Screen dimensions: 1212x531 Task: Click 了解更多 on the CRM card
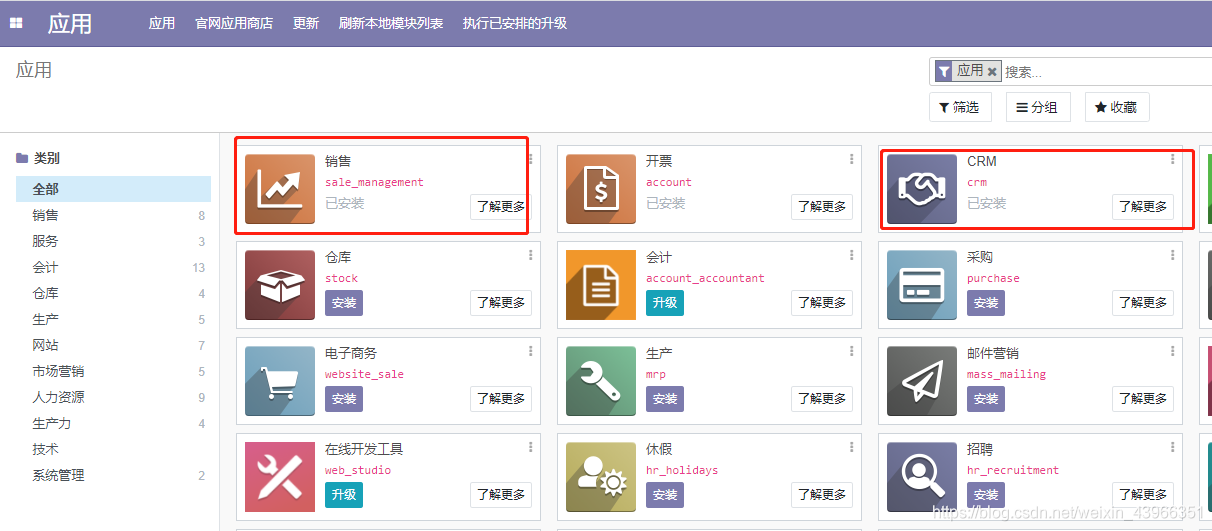pyautogui.click(x=1143, y=207)
